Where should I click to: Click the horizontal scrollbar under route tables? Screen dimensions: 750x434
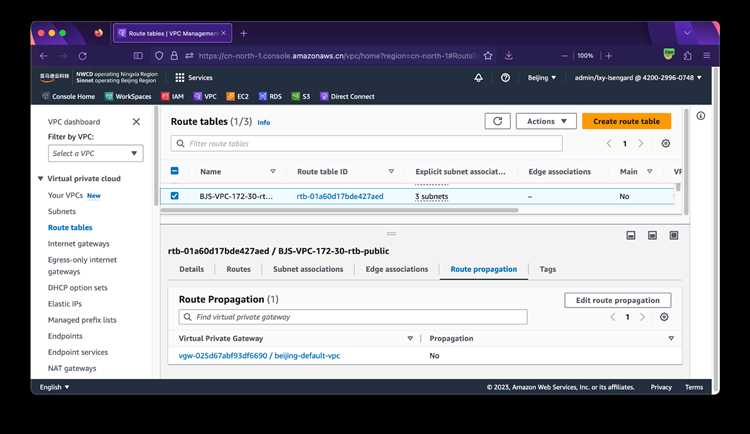339,210
